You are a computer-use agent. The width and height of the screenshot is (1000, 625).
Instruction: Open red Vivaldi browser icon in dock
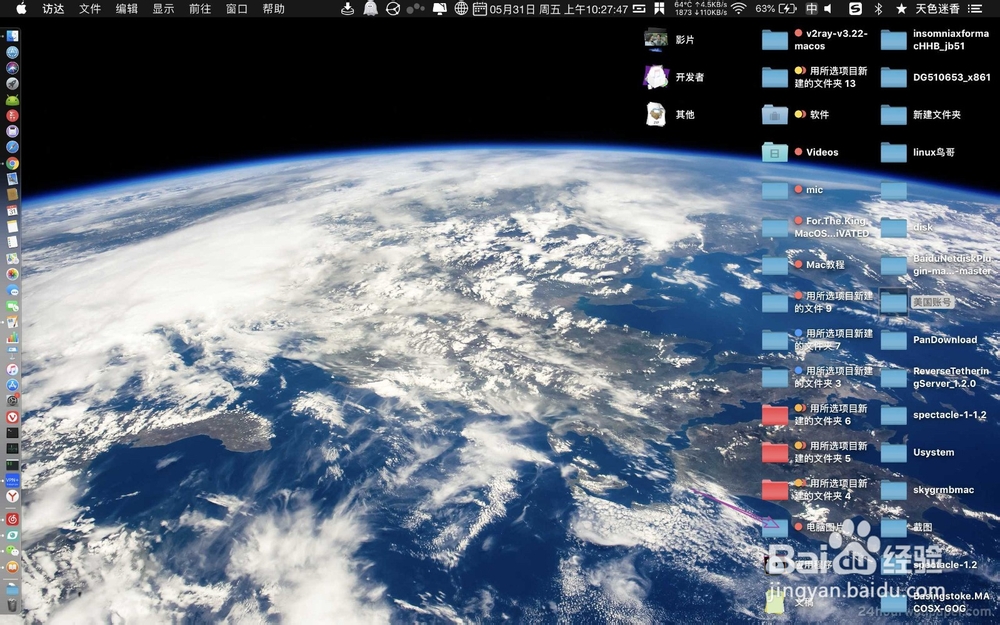[x=12, y=417]
